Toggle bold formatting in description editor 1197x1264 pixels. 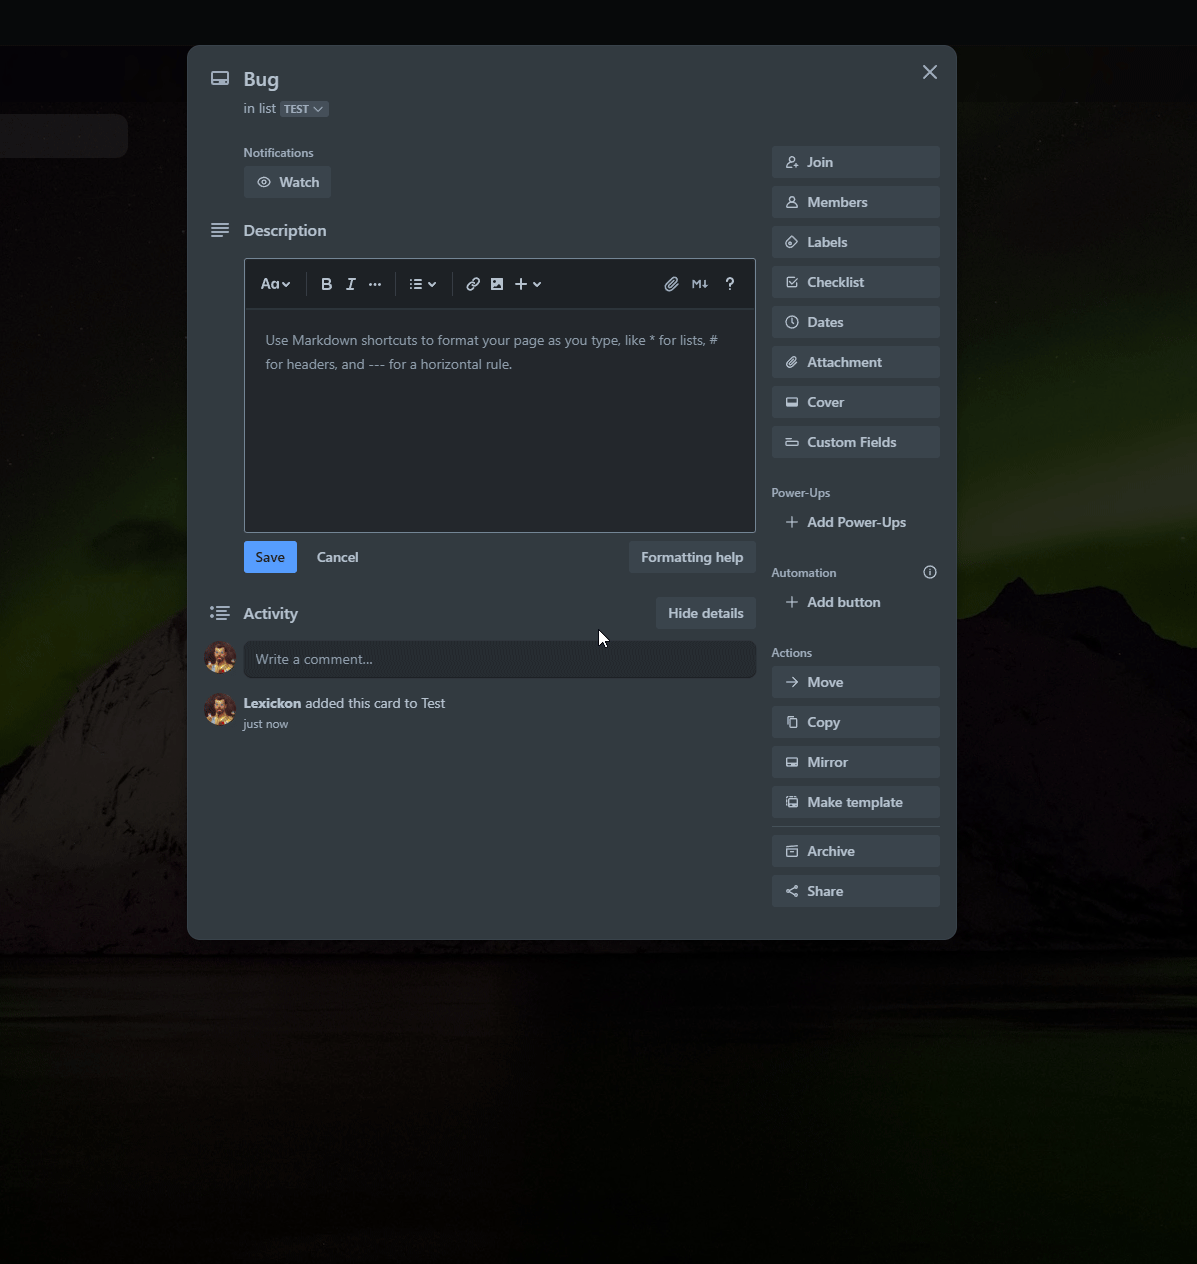click(x=326, y=284)
